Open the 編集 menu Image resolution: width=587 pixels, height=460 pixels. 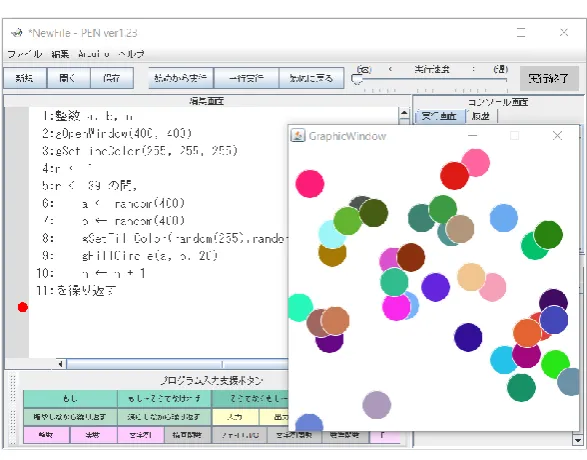[x=60, y=54]
